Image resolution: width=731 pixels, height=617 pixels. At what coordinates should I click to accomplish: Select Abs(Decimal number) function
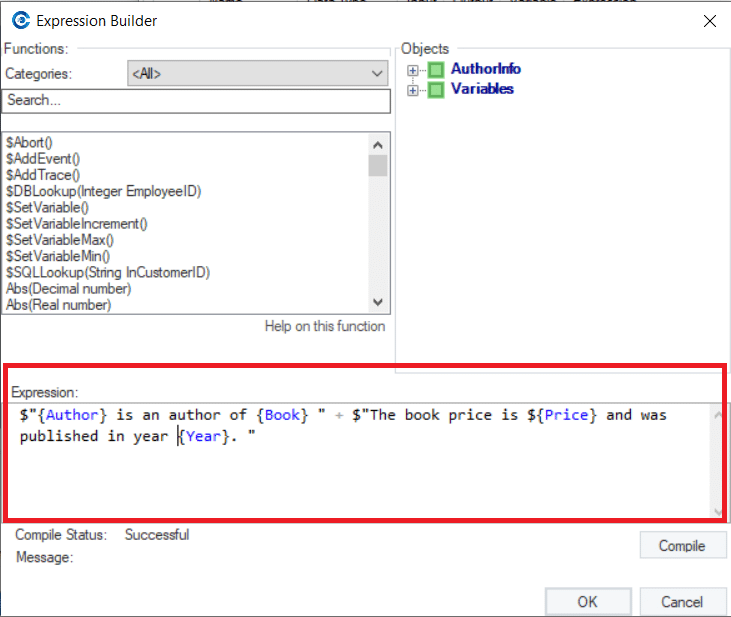click(x=68, y=289)
